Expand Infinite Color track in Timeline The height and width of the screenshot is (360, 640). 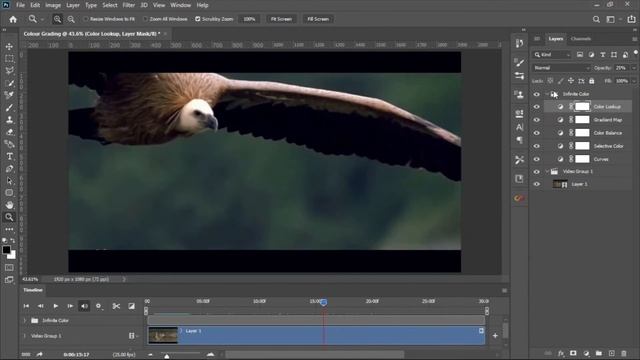pyautogui.click(x=24, y=320)
